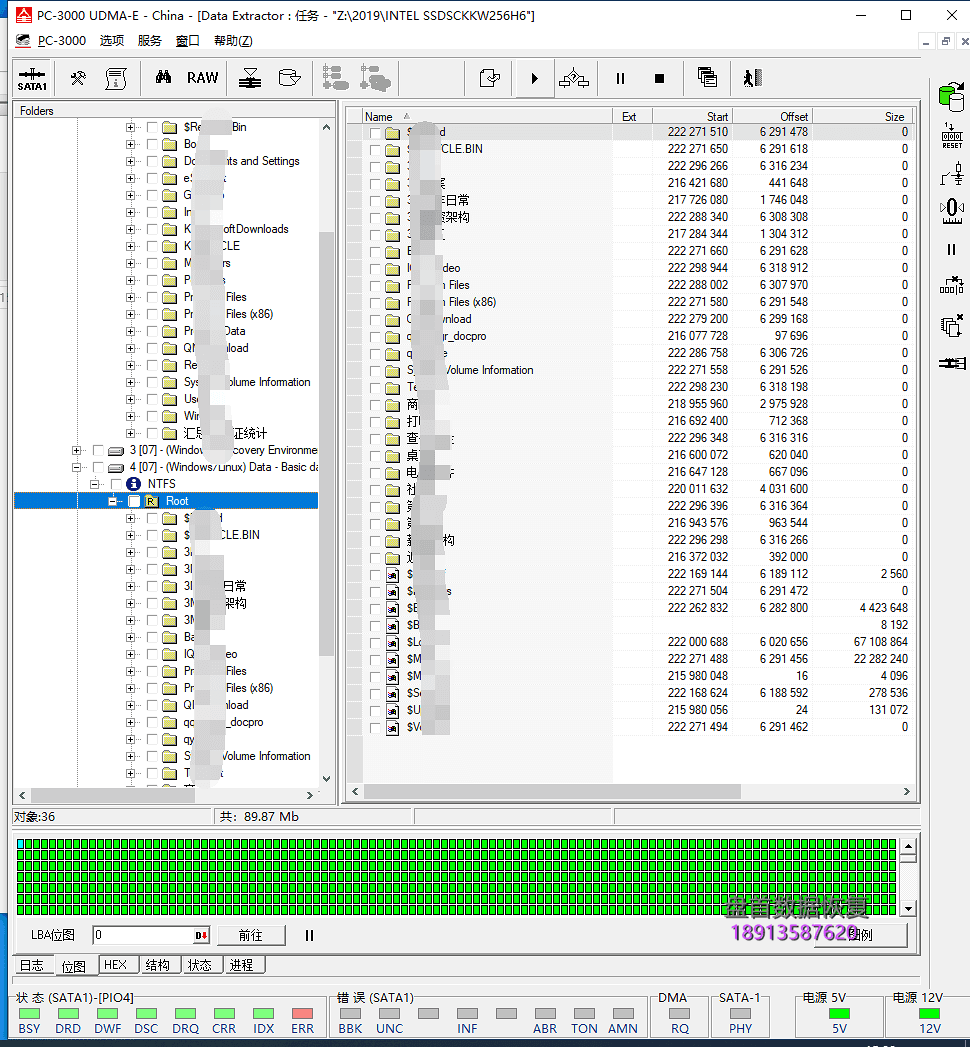Viewport: 970px width, 1047px height.
Task: Click the save-to-disk download icon
Action: coord(250,79)
